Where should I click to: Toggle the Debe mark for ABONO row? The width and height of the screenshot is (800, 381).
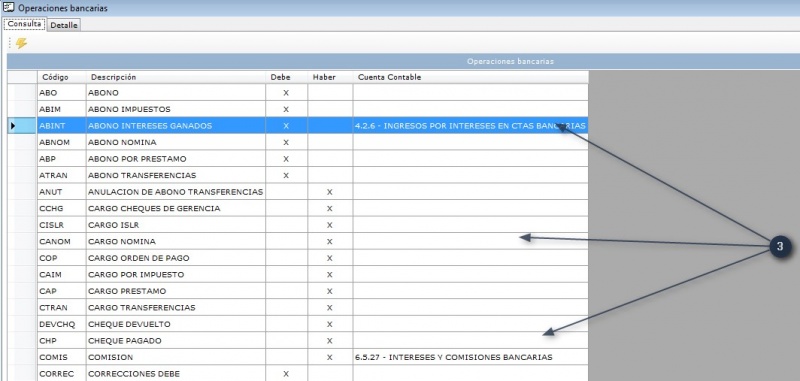click(x=286, y=93)
